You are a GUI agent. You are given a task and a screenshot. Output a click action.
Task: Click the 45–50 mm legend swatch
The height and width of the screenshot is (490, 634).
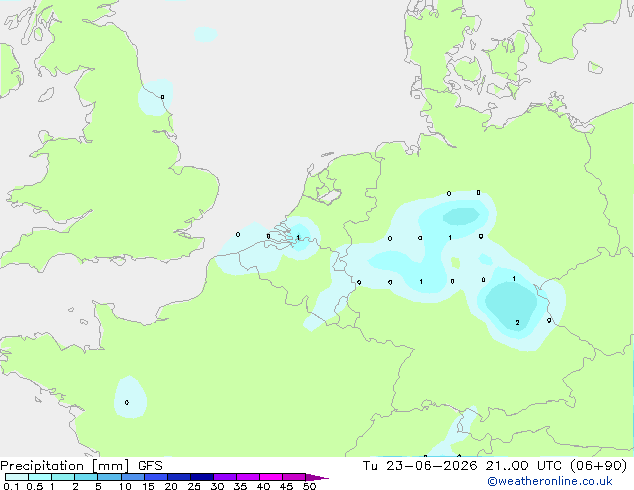(x=294, y=477)
